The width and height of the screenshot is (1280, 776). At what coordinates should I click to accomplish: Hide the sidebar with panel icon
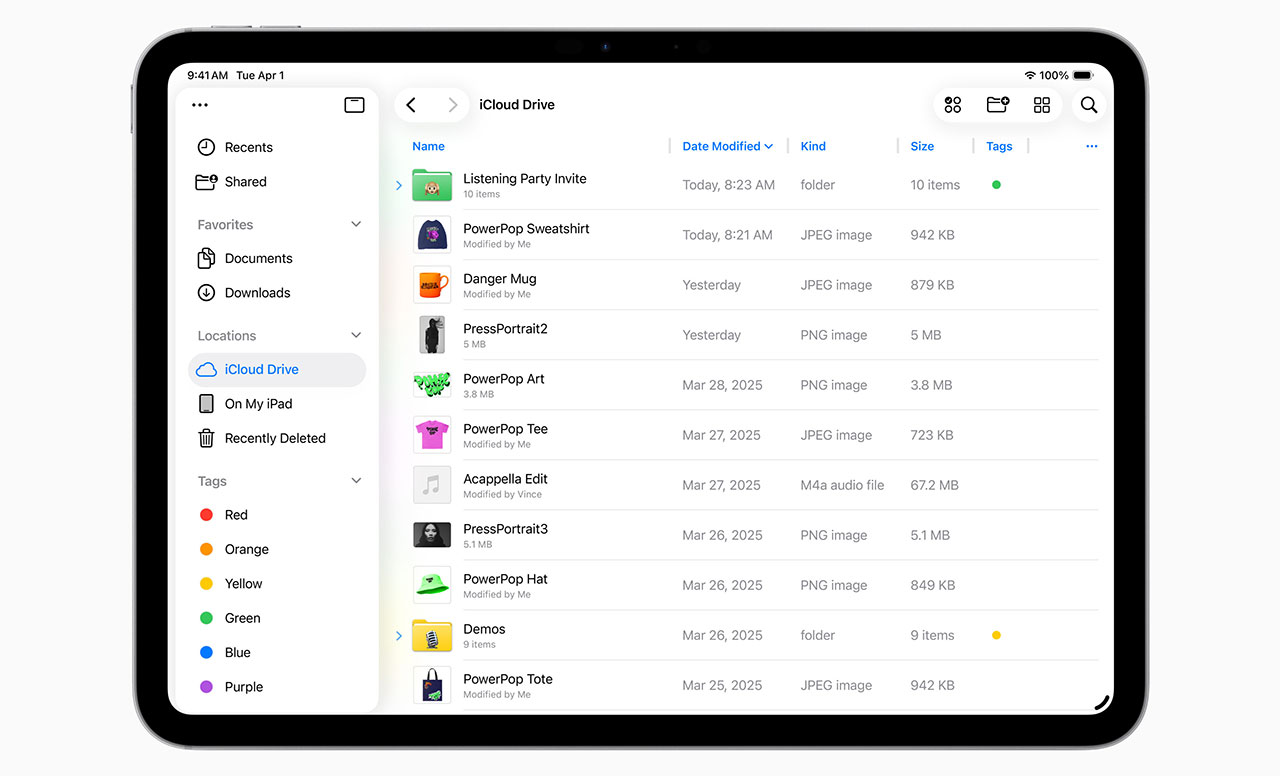click(x=354, y=105)
